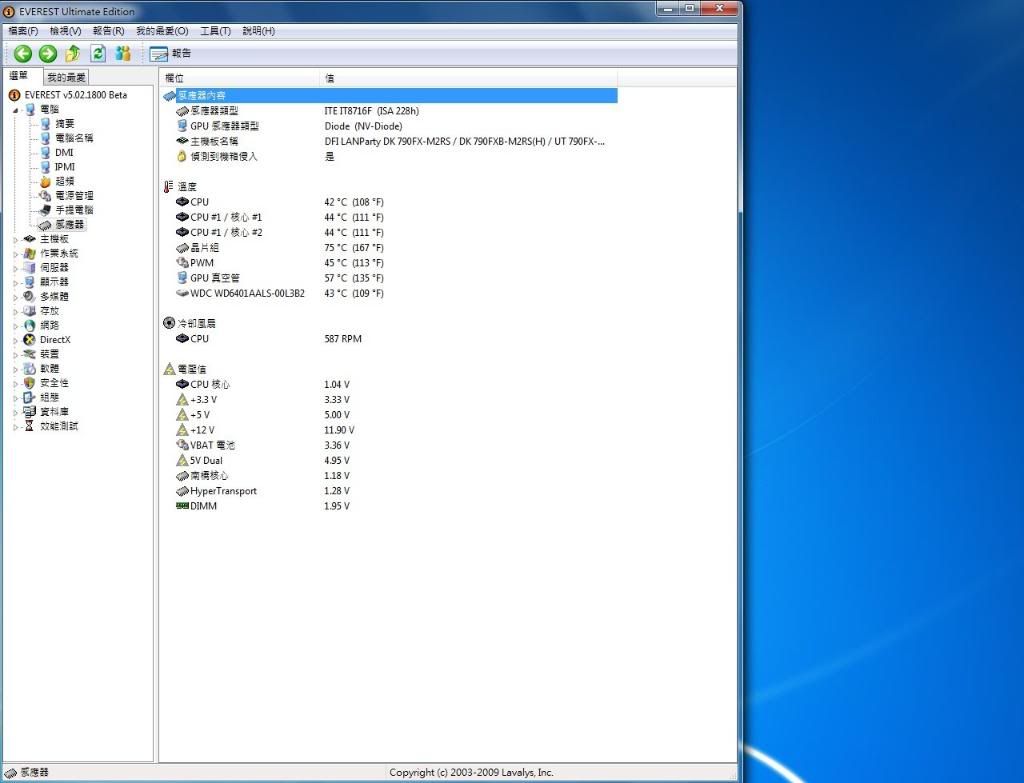The image size is (1024, 783).
Task: Click the green memory icon beside DIMM
Action: pos(182,506)
